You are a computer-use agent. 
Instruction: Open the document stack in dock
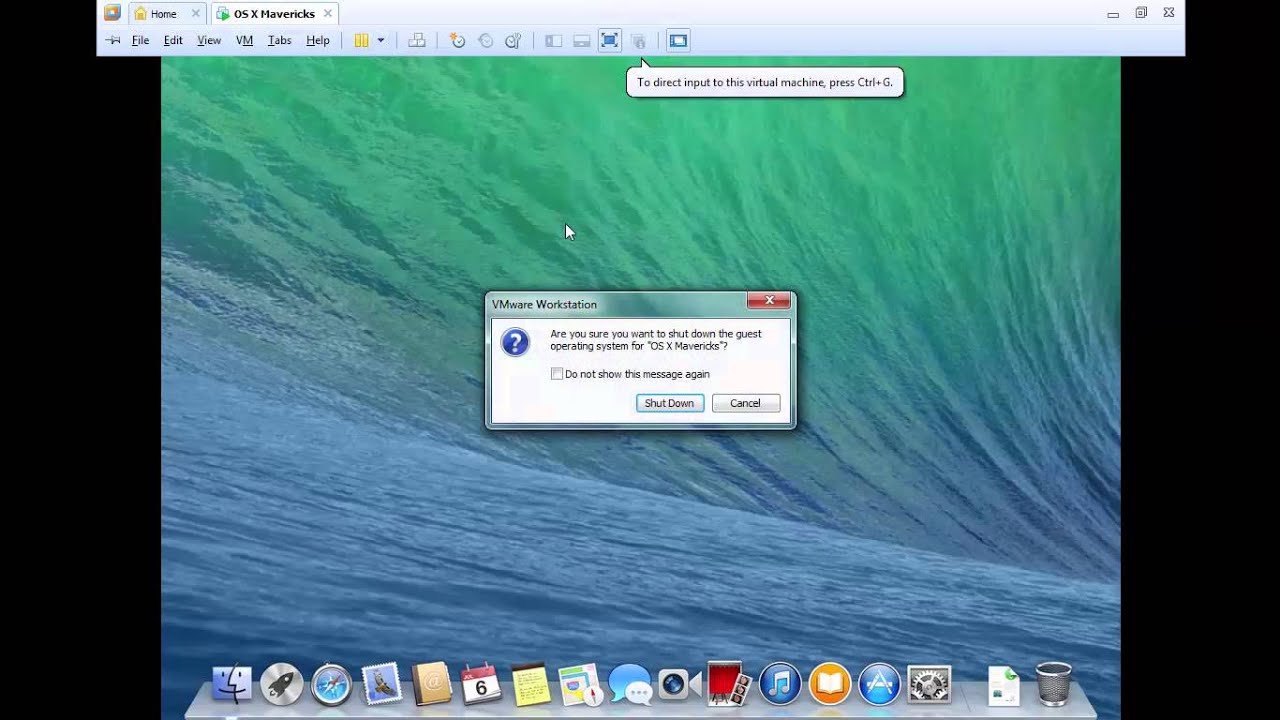point(1003,685)
